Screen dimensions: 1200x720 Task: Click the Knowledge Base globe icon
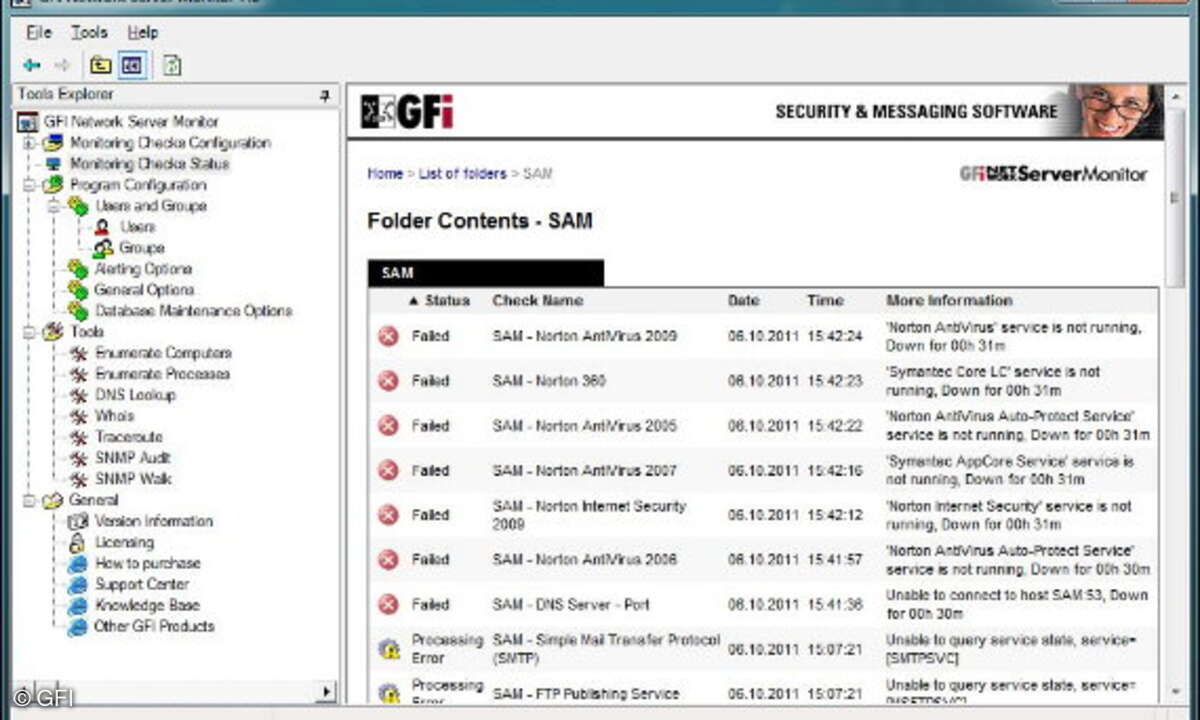click(77, 605)
